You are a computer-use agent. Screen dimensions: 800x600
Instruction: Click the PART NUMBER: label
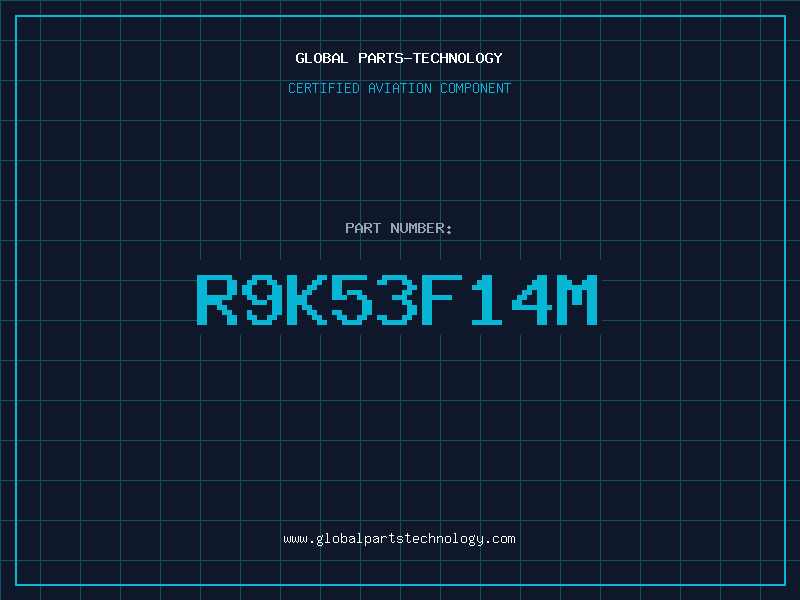tap(399, 228)
